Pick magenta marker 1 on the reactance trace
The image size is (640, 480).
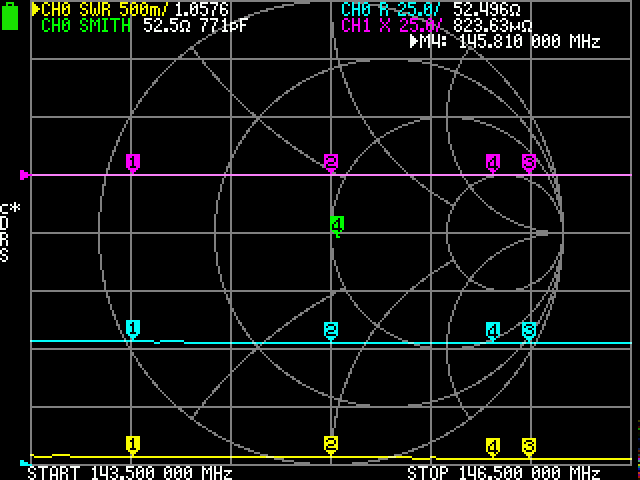132,161
